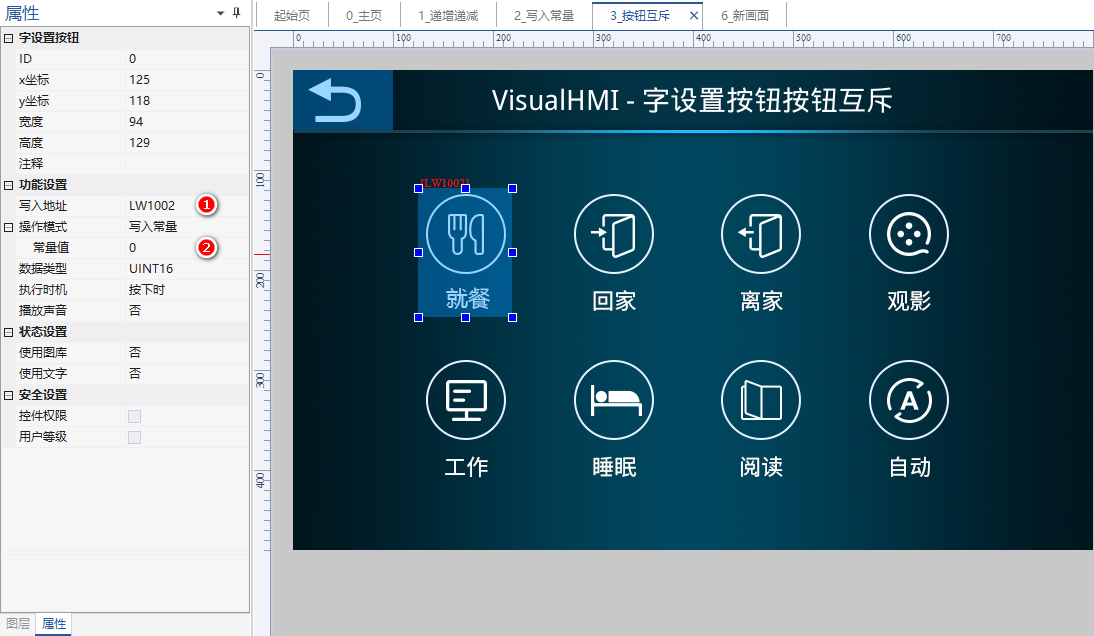Image resolution: width=1094 pixels, height=636 pixels.
Task: Toggle the 用户等级 checkbox
Action: [x=135, y=437]
